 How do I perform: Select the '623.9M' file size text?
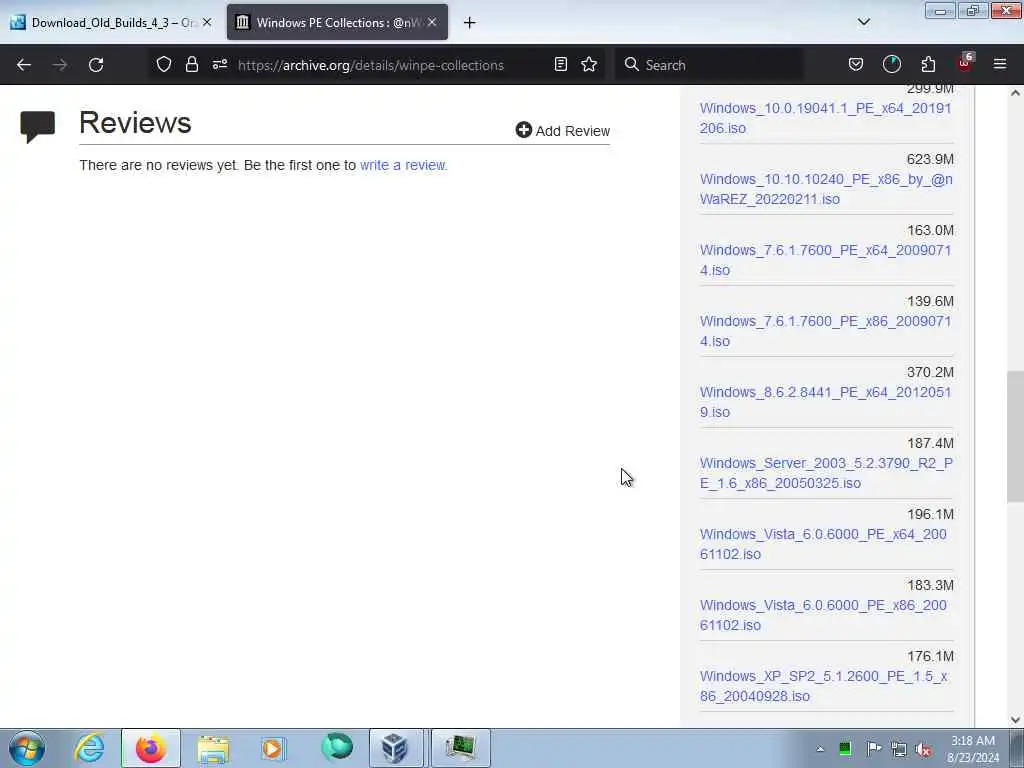click(930, 159)
